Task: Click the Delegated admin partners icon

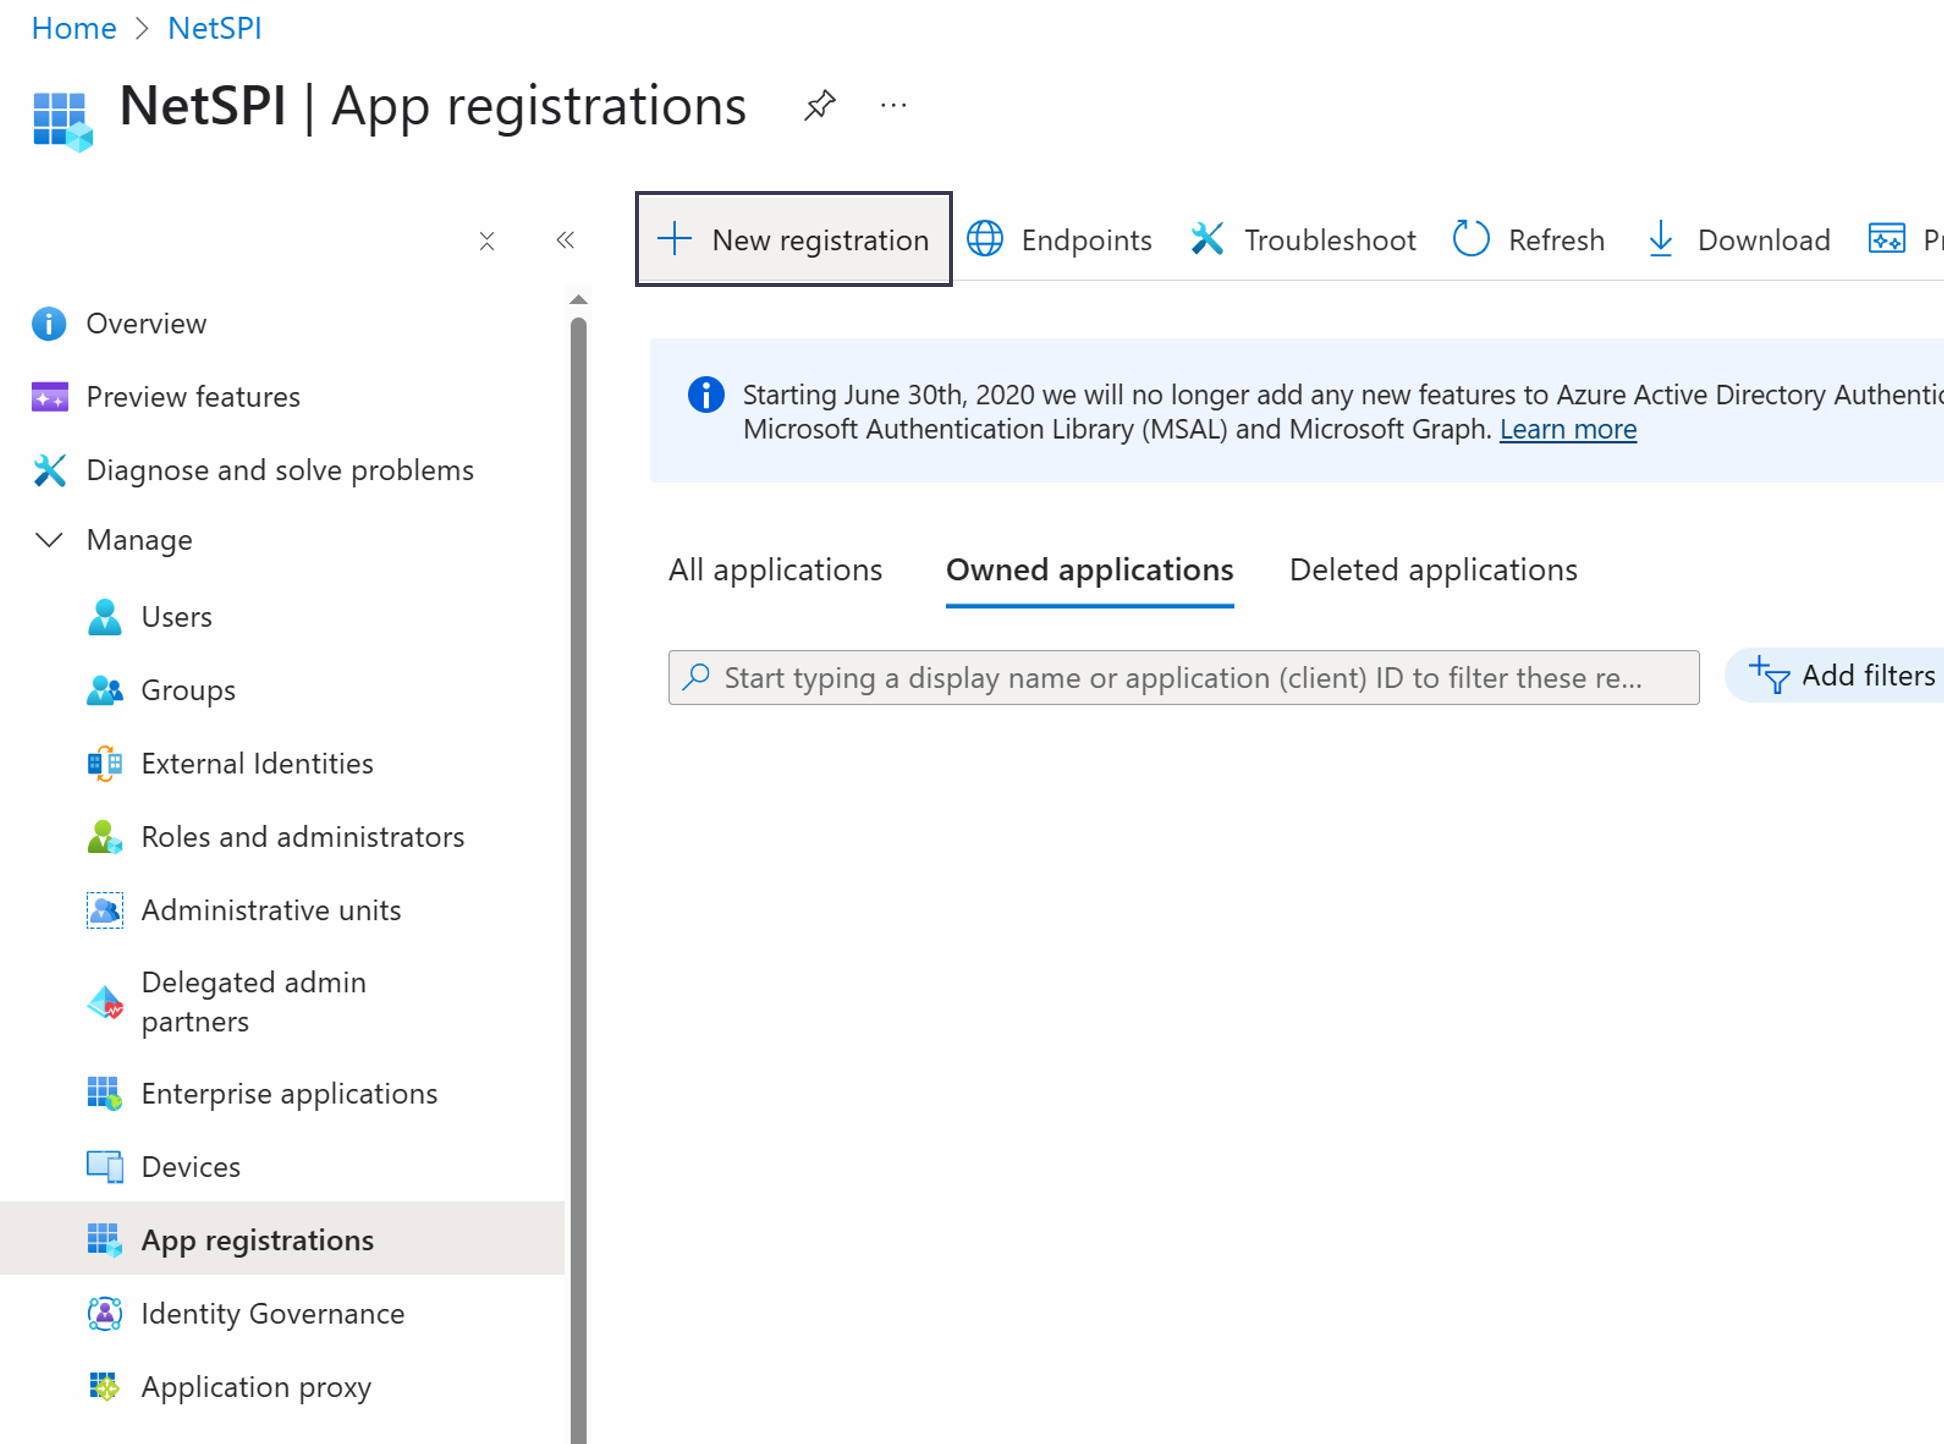Action: (105, 1001)
